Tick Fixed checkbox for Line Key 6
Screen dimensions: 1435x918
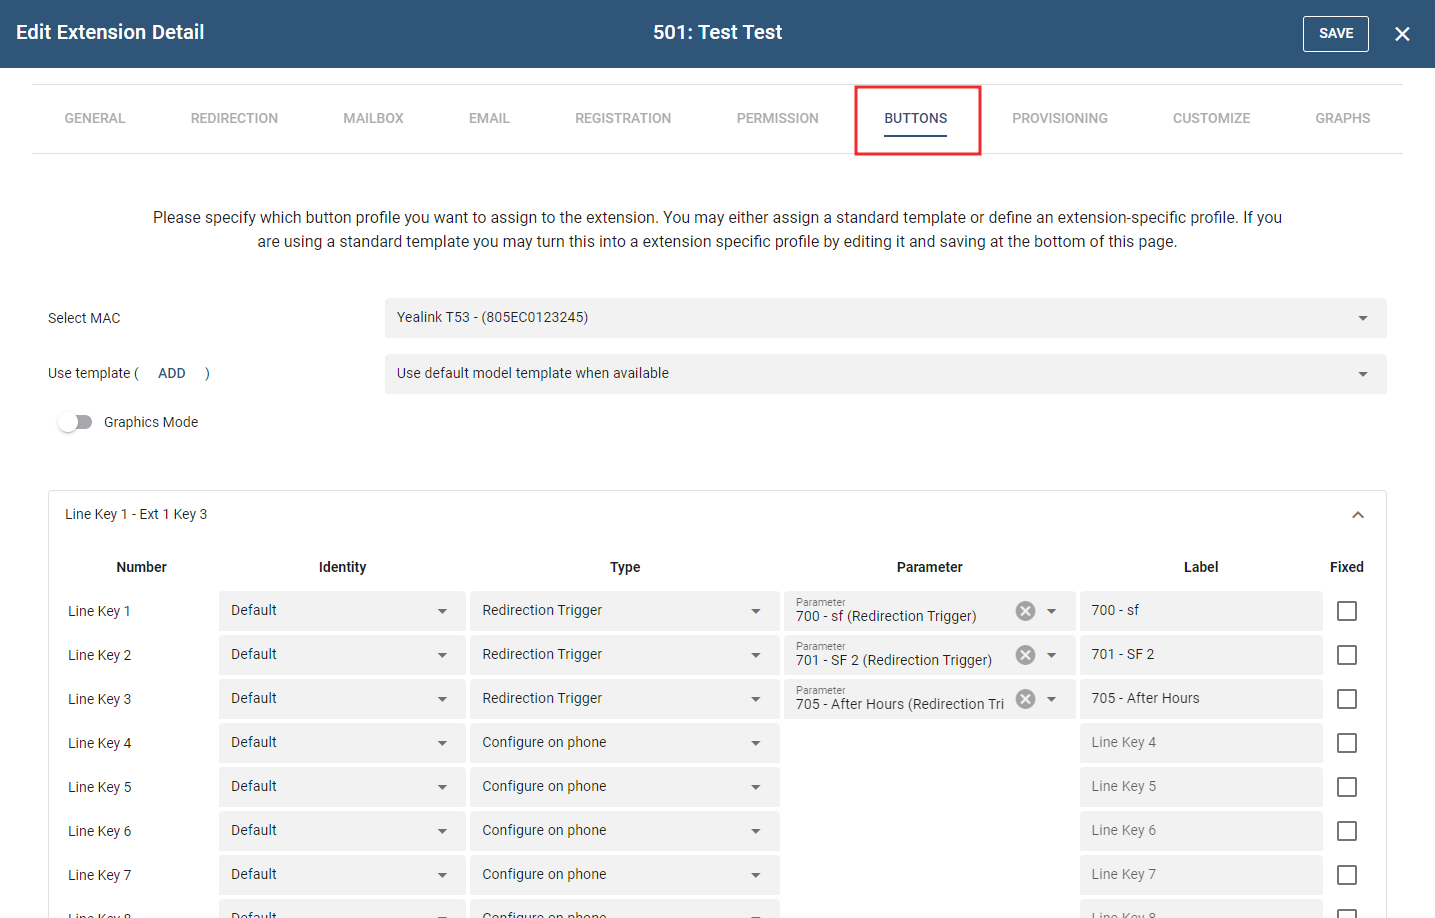(x=1346, y=831)
